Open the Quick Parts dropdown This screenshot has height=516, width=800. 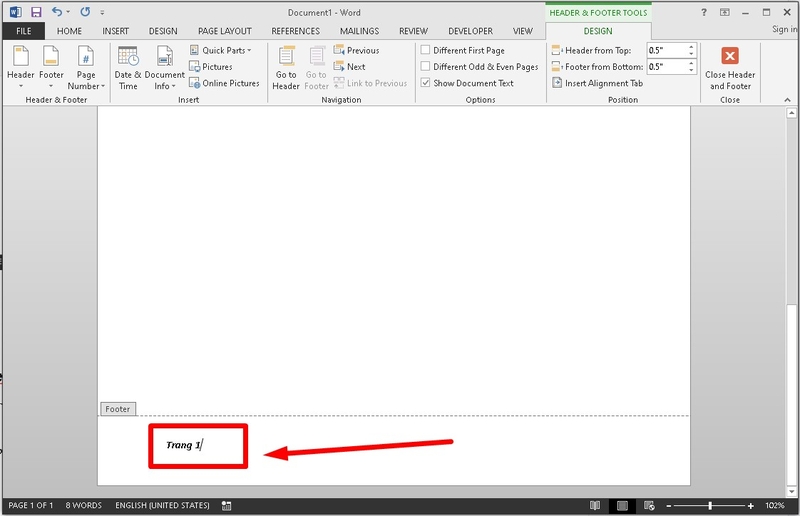221,51
